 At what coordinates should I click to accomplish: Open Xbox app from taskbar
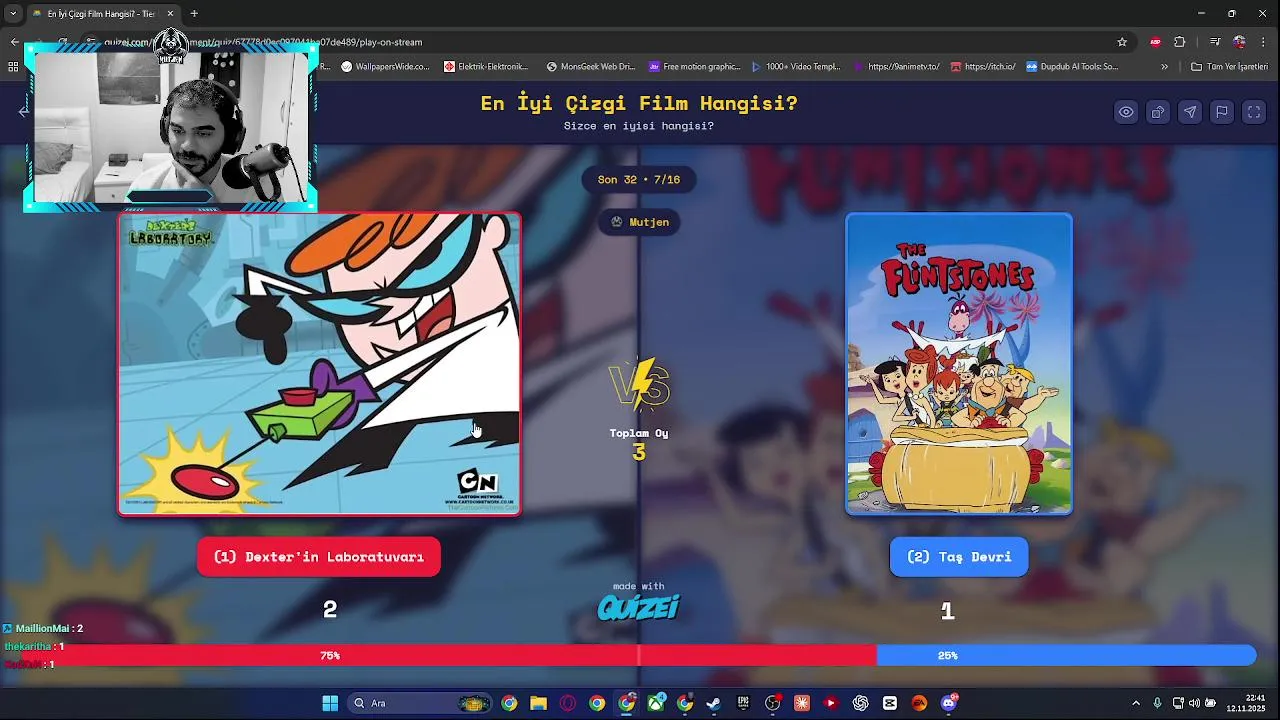656,703
